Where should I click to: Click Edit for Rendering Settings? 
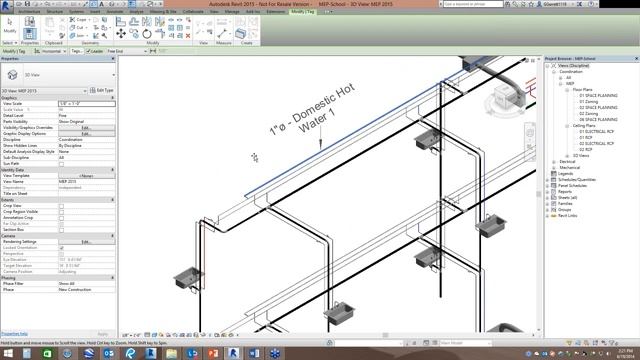(87, 242)
